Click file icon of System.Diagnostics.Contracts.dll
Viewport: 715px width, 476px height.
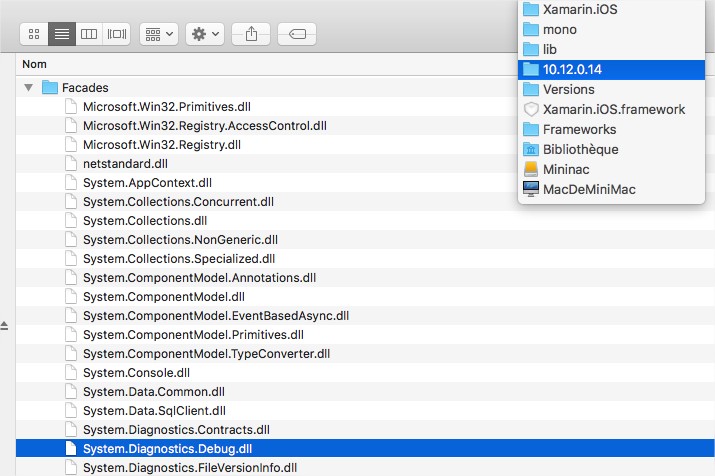71,429
